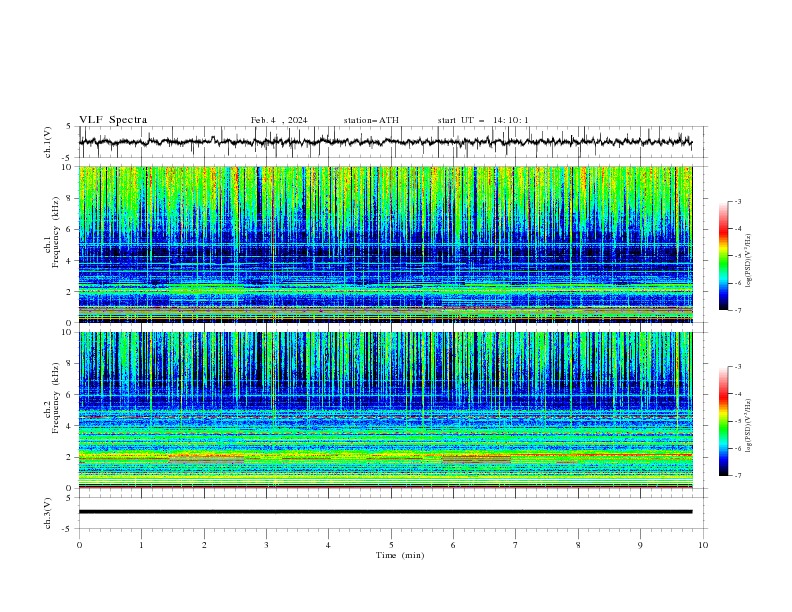The image size is (792, 612).
Task: Click the ch.2 'Frequency (kHz)' axis label
Action: tap(55, 397)
